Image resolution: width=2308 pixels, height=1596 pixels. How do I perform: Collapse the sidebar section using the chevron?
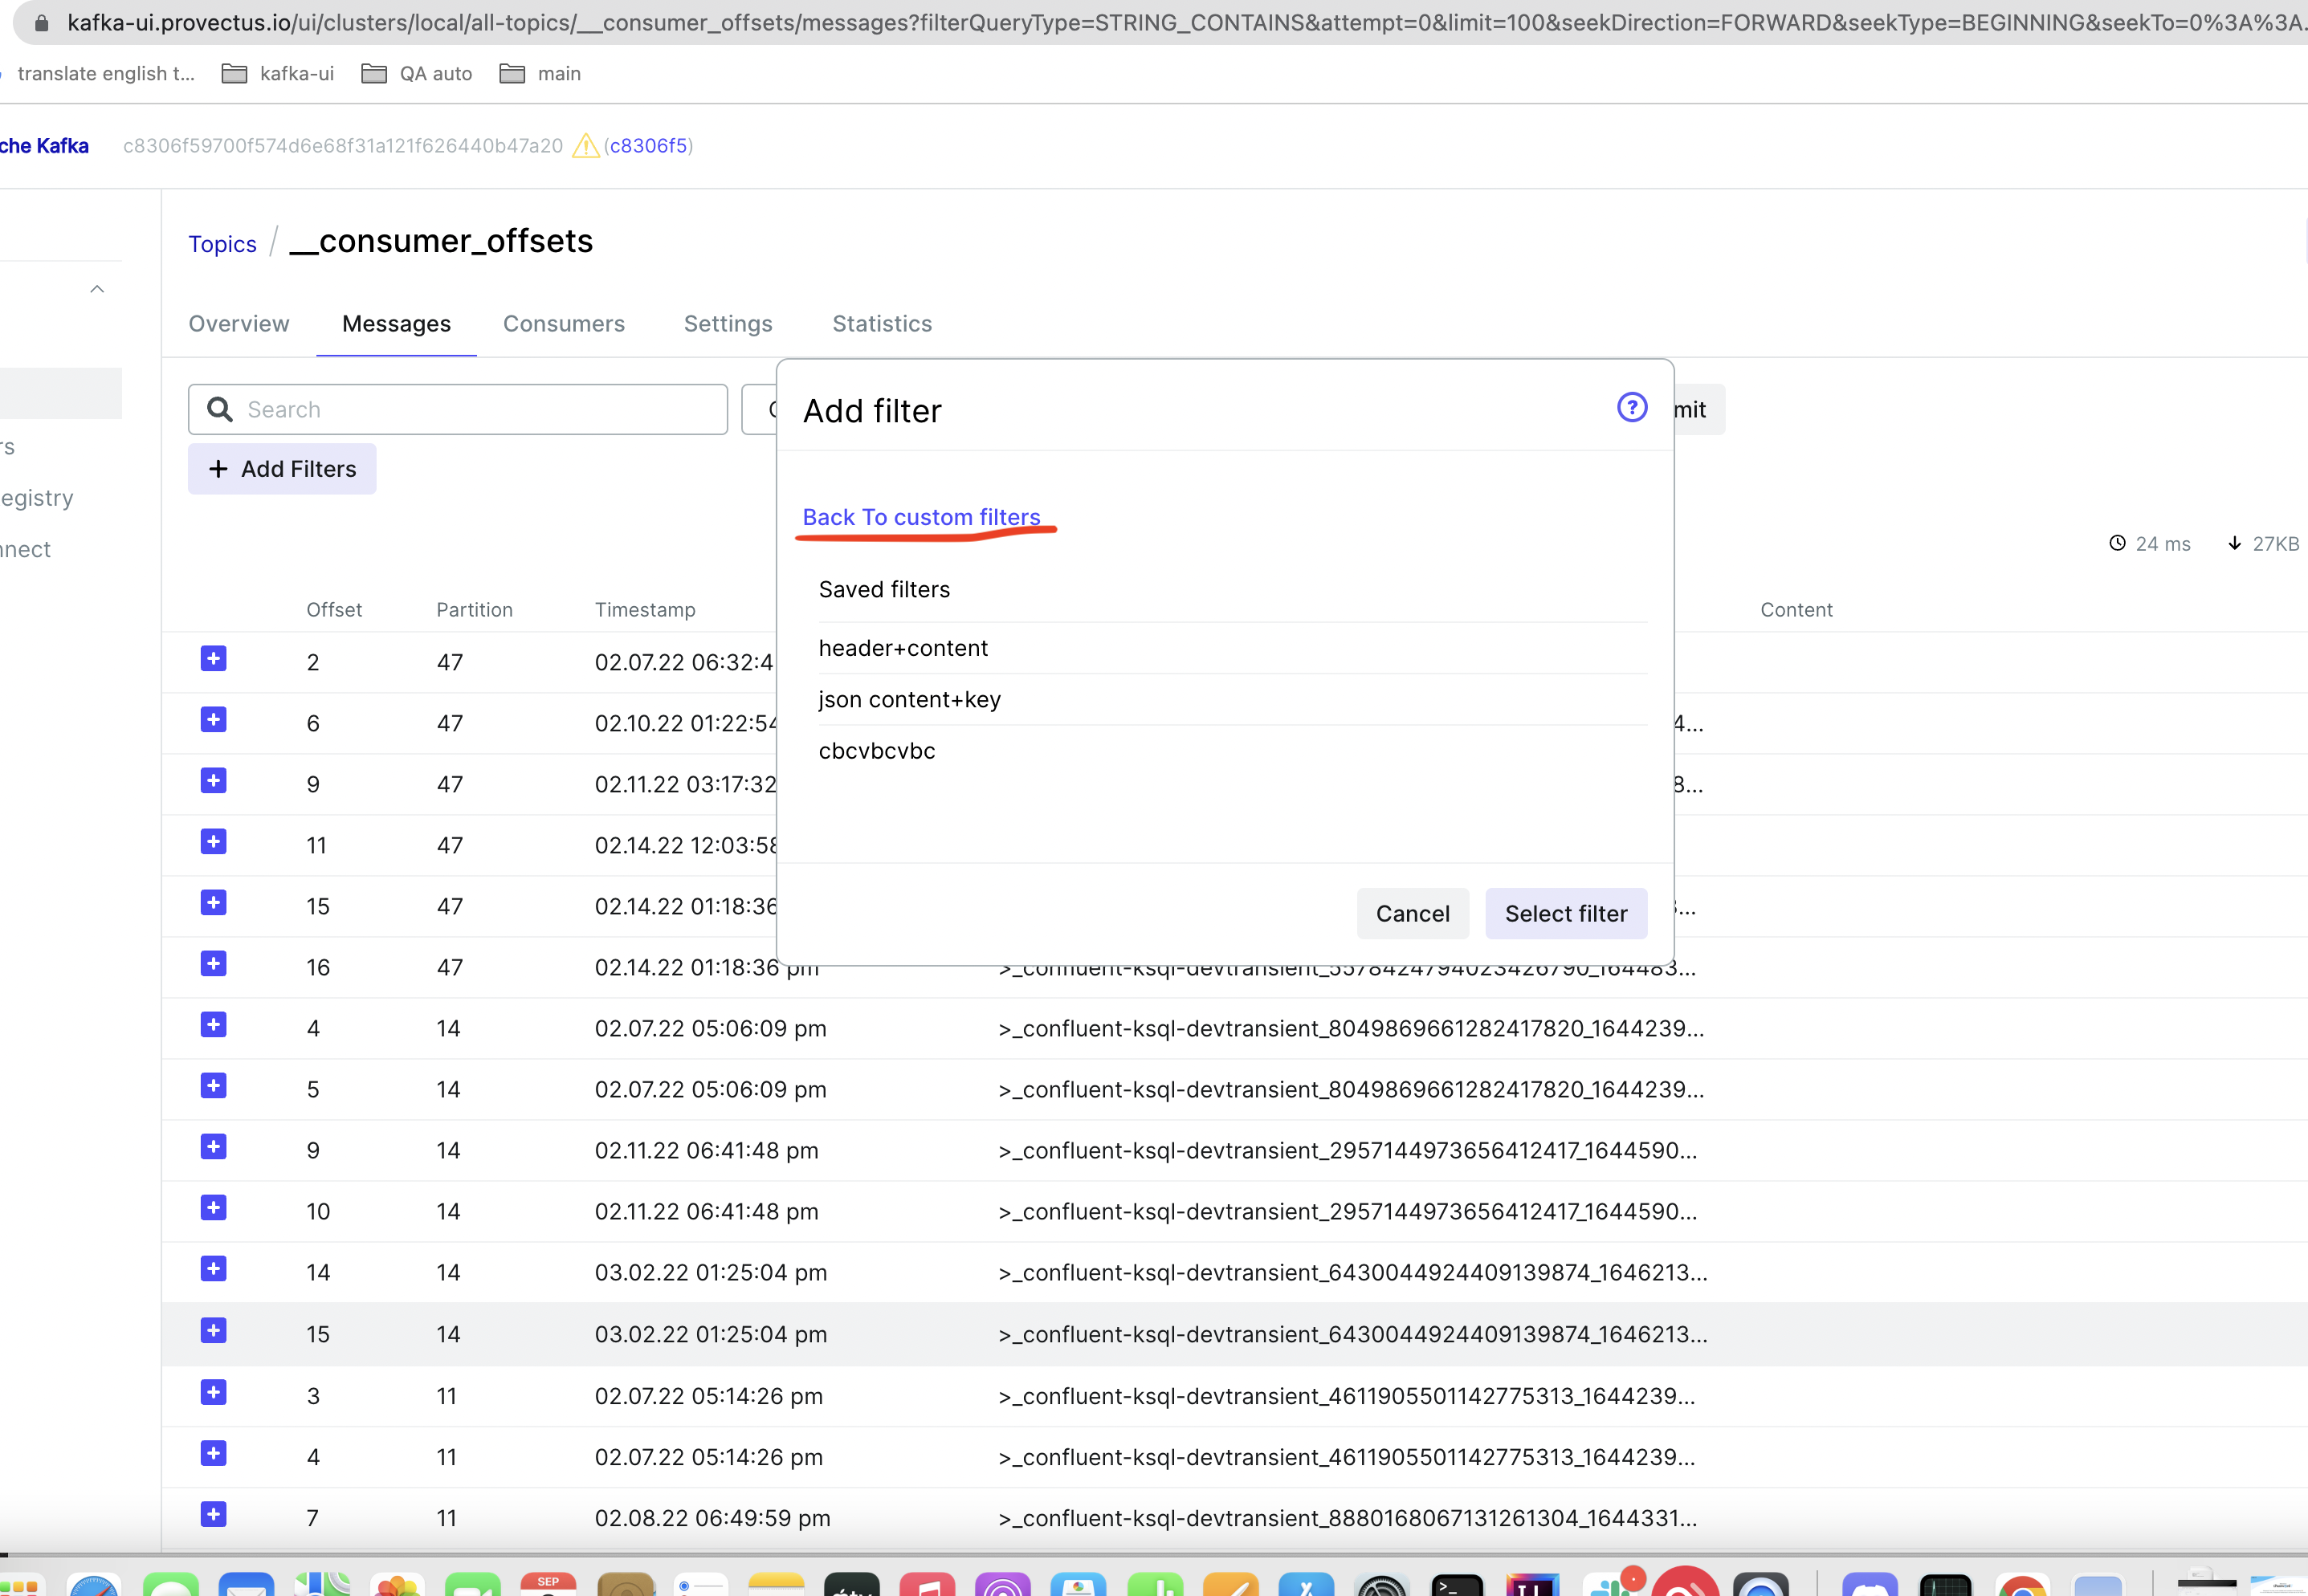(96, 288)
